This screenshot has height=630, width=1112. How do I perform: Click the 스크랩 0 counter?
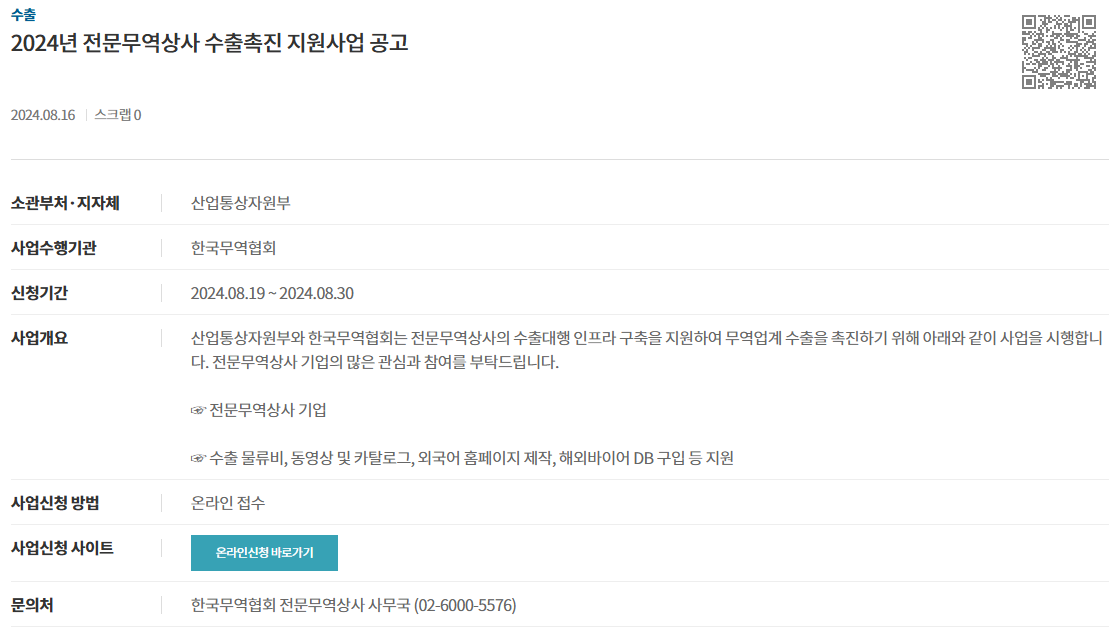pos(118,115)
